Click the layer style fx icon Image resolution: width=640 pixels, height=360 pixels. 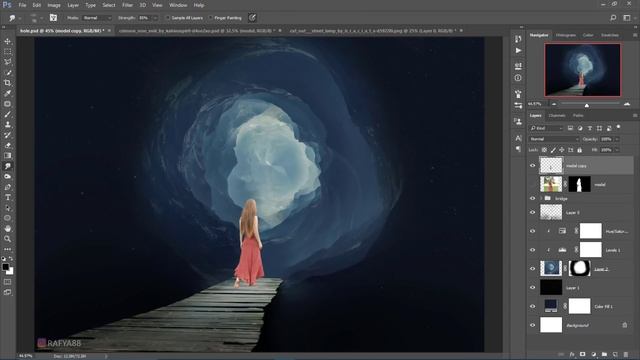(572, 354)
